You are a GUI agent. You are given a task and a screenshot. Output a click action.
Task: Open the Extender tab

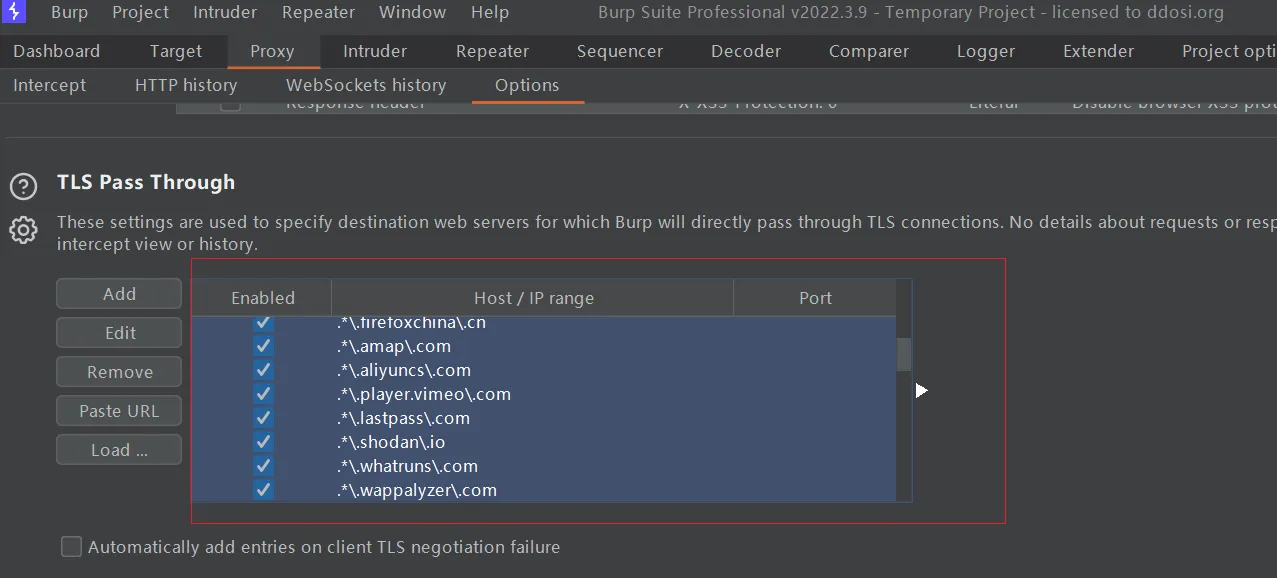point(1098,51)
